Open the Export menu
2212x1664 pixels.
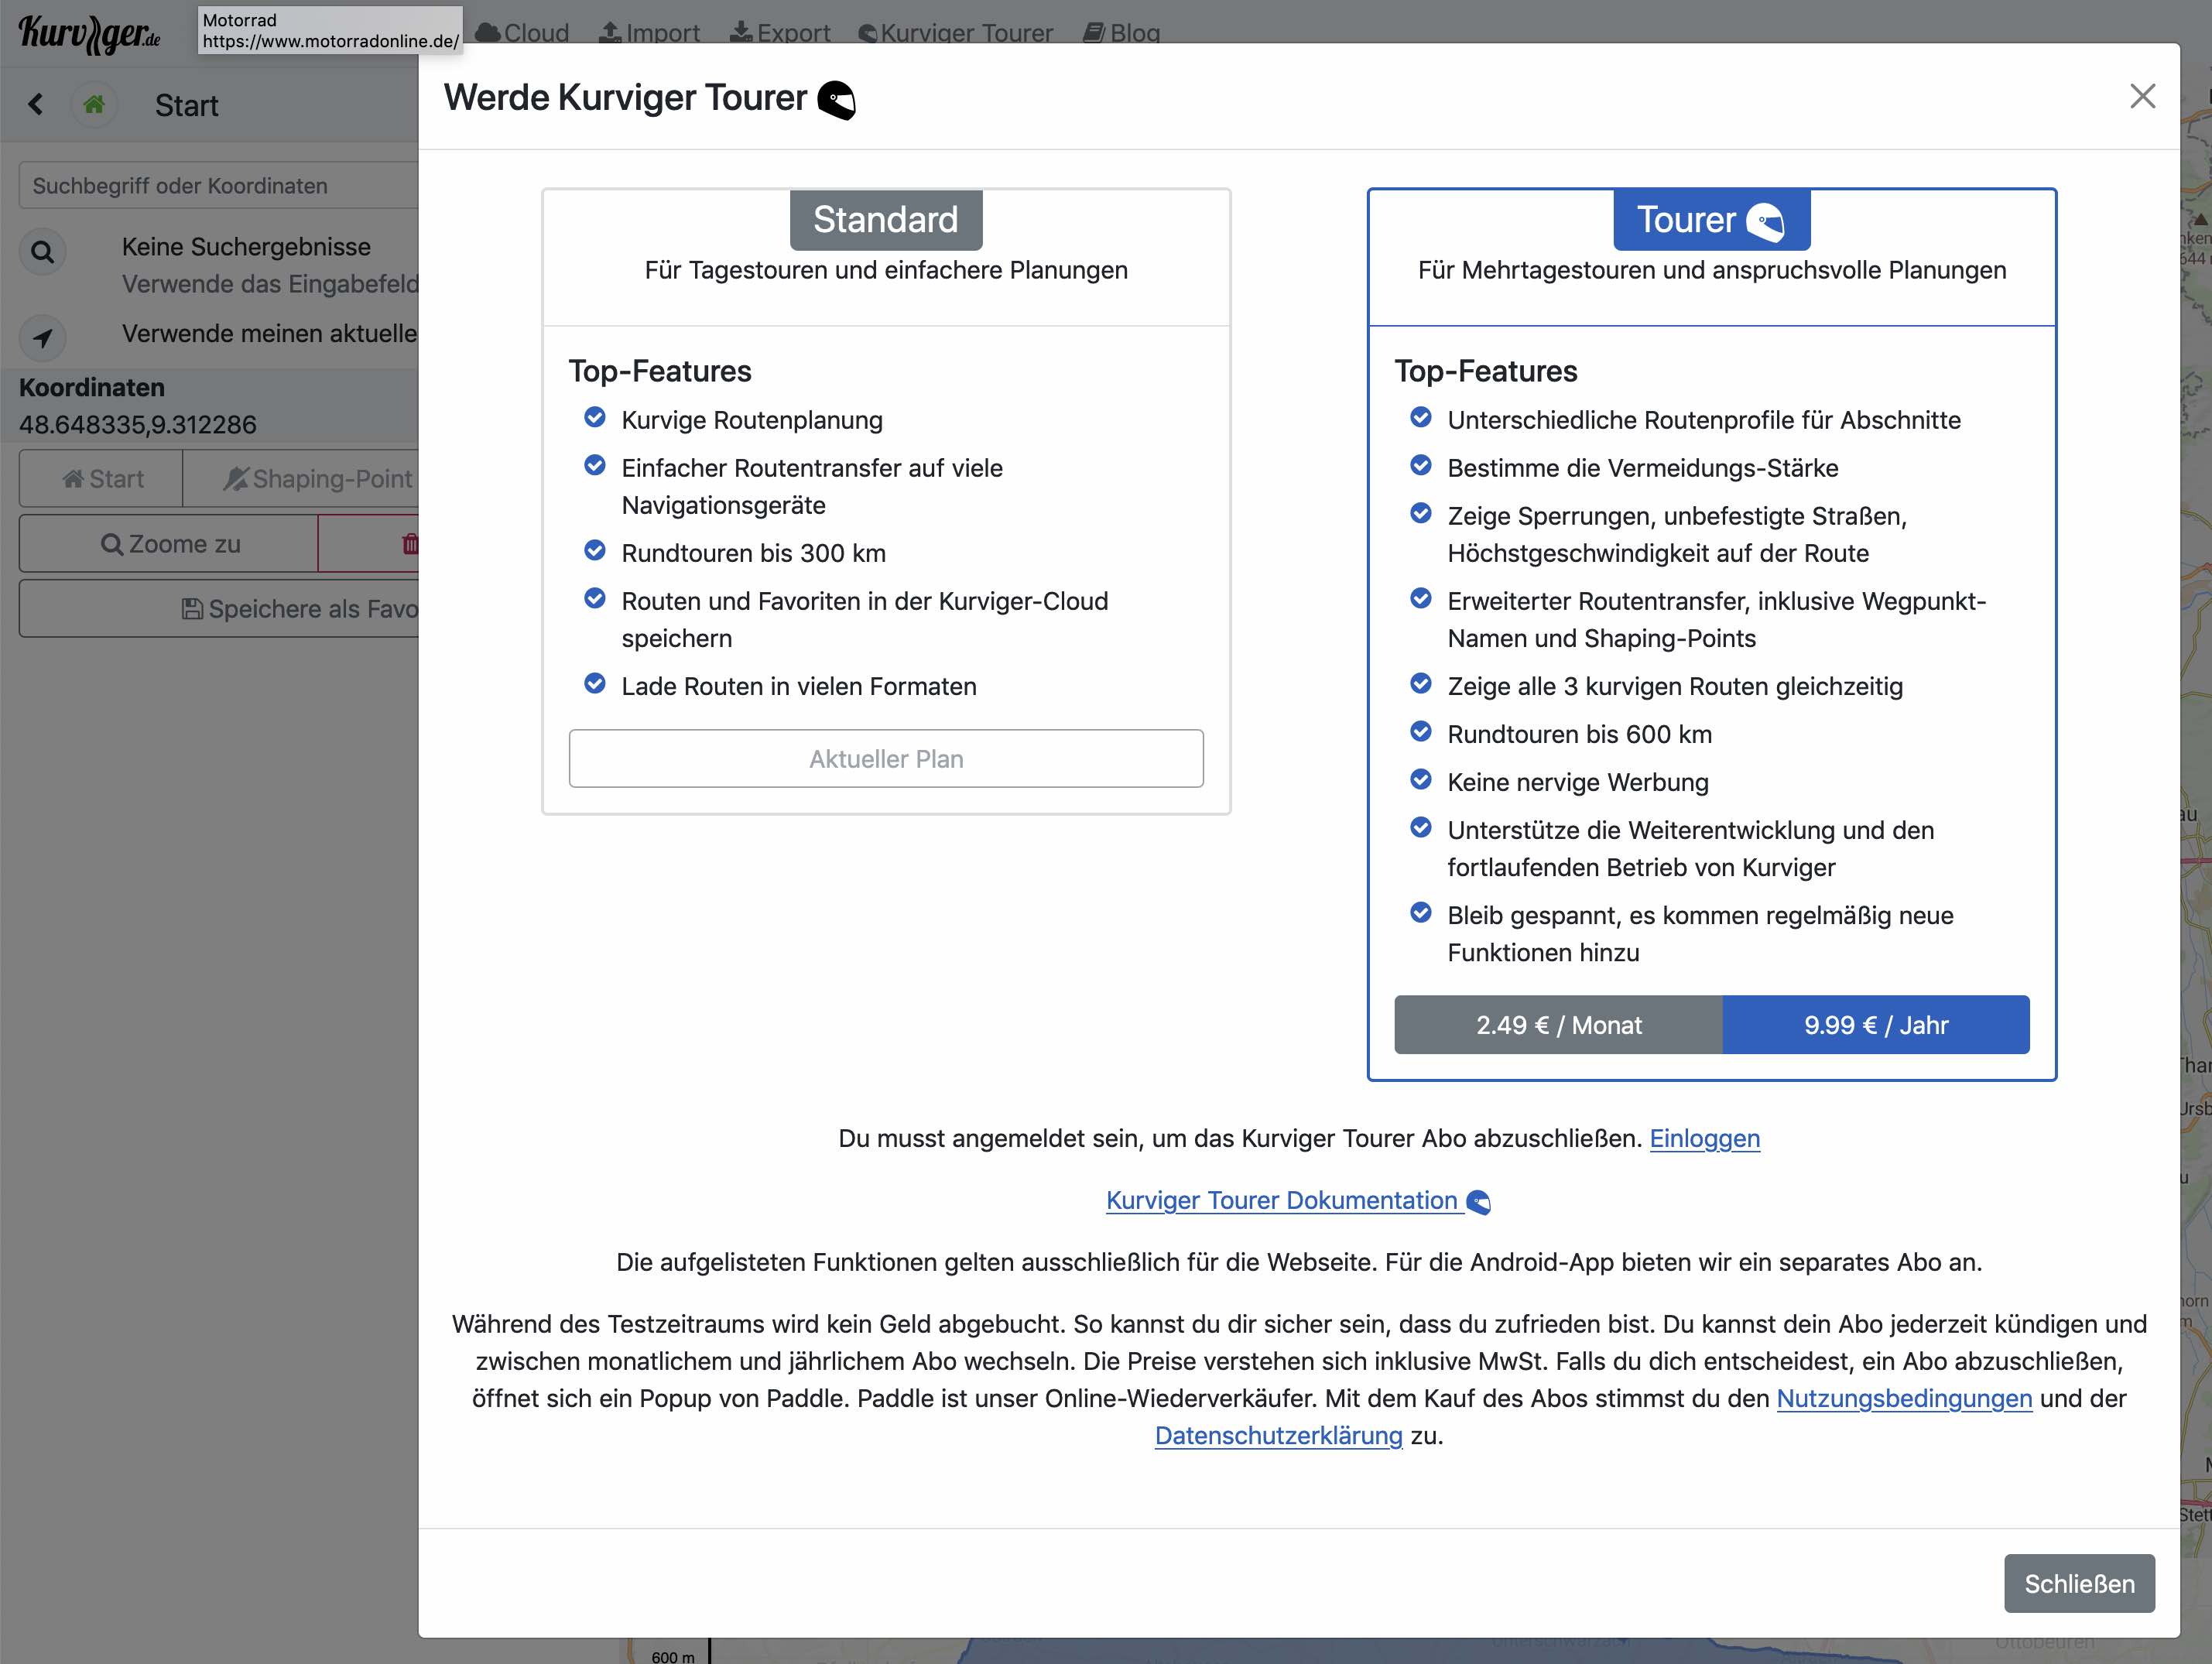tap(780, 33)
